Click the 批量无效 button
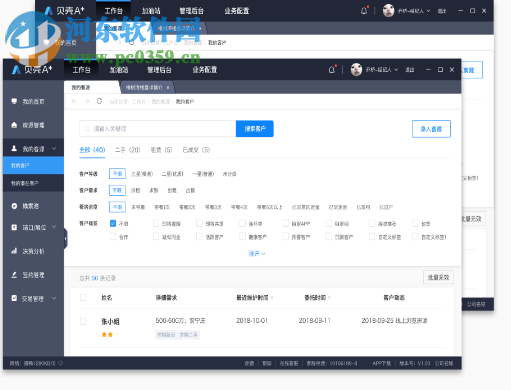The image size is (511, 390). [x=438, y=277]
